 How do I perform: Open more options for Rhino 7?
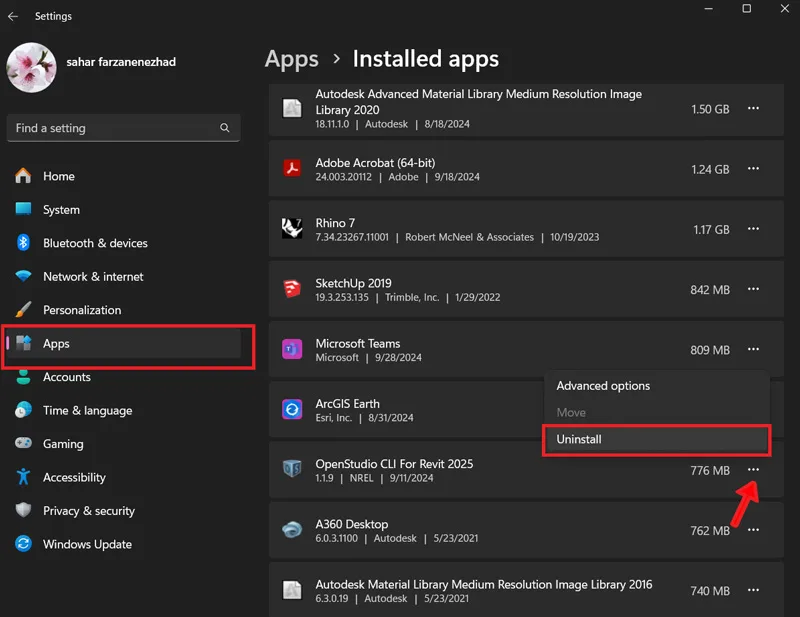coord(753,229)
